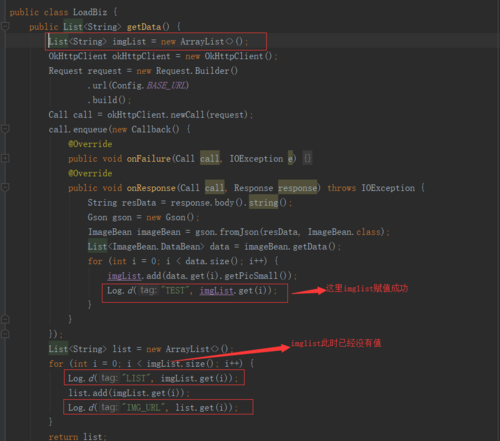Click the "Config" class reference
This screenshot has width=500, height=441.
127,85
